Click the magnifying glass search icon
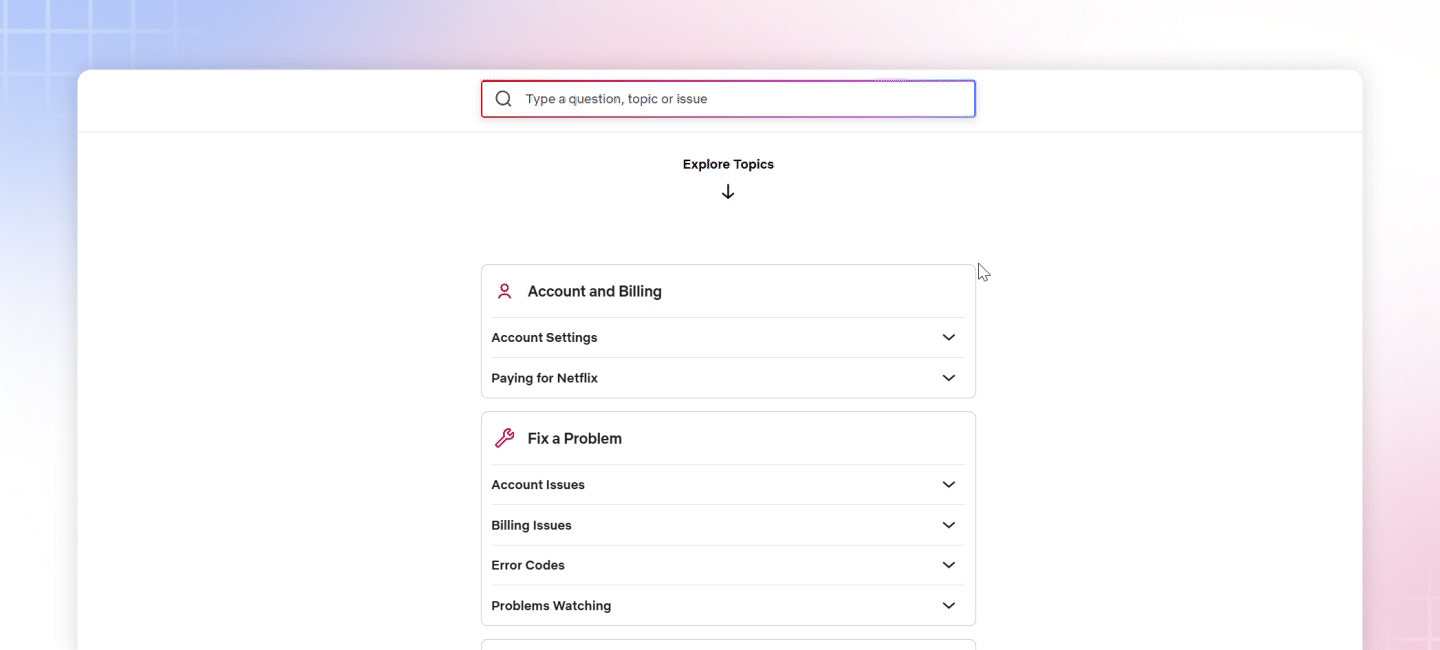Screen dimensions: 1440x650 pyautogui.click(x=503, y=98)
